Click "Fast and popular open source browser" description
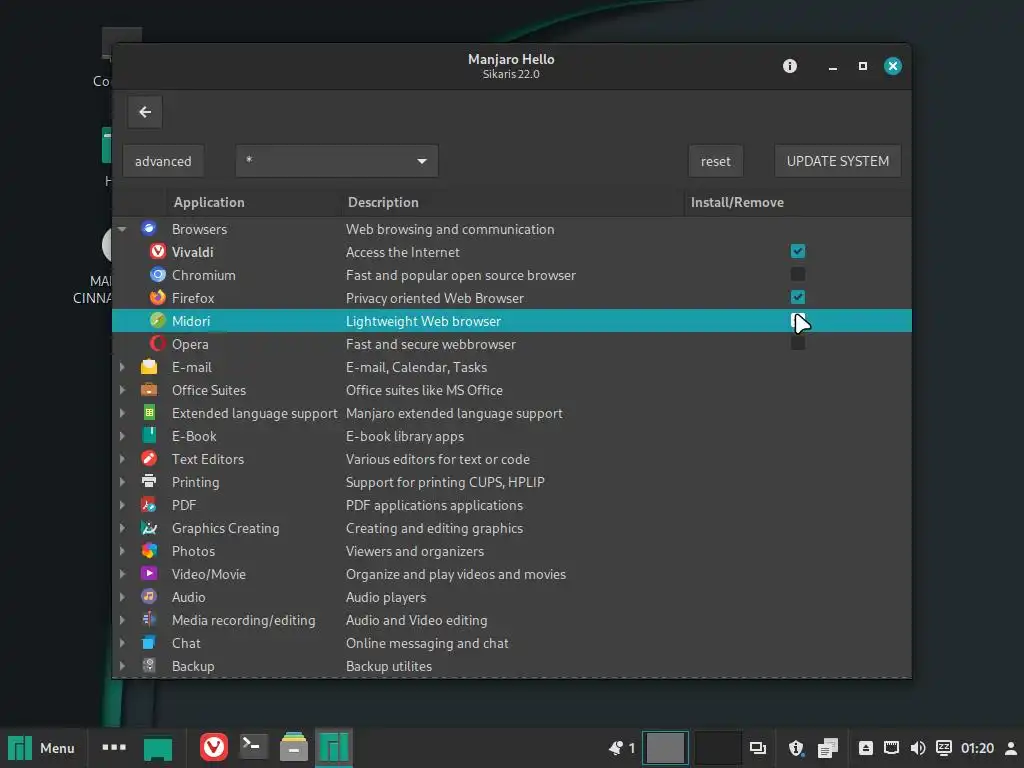 tap(460, 275)
